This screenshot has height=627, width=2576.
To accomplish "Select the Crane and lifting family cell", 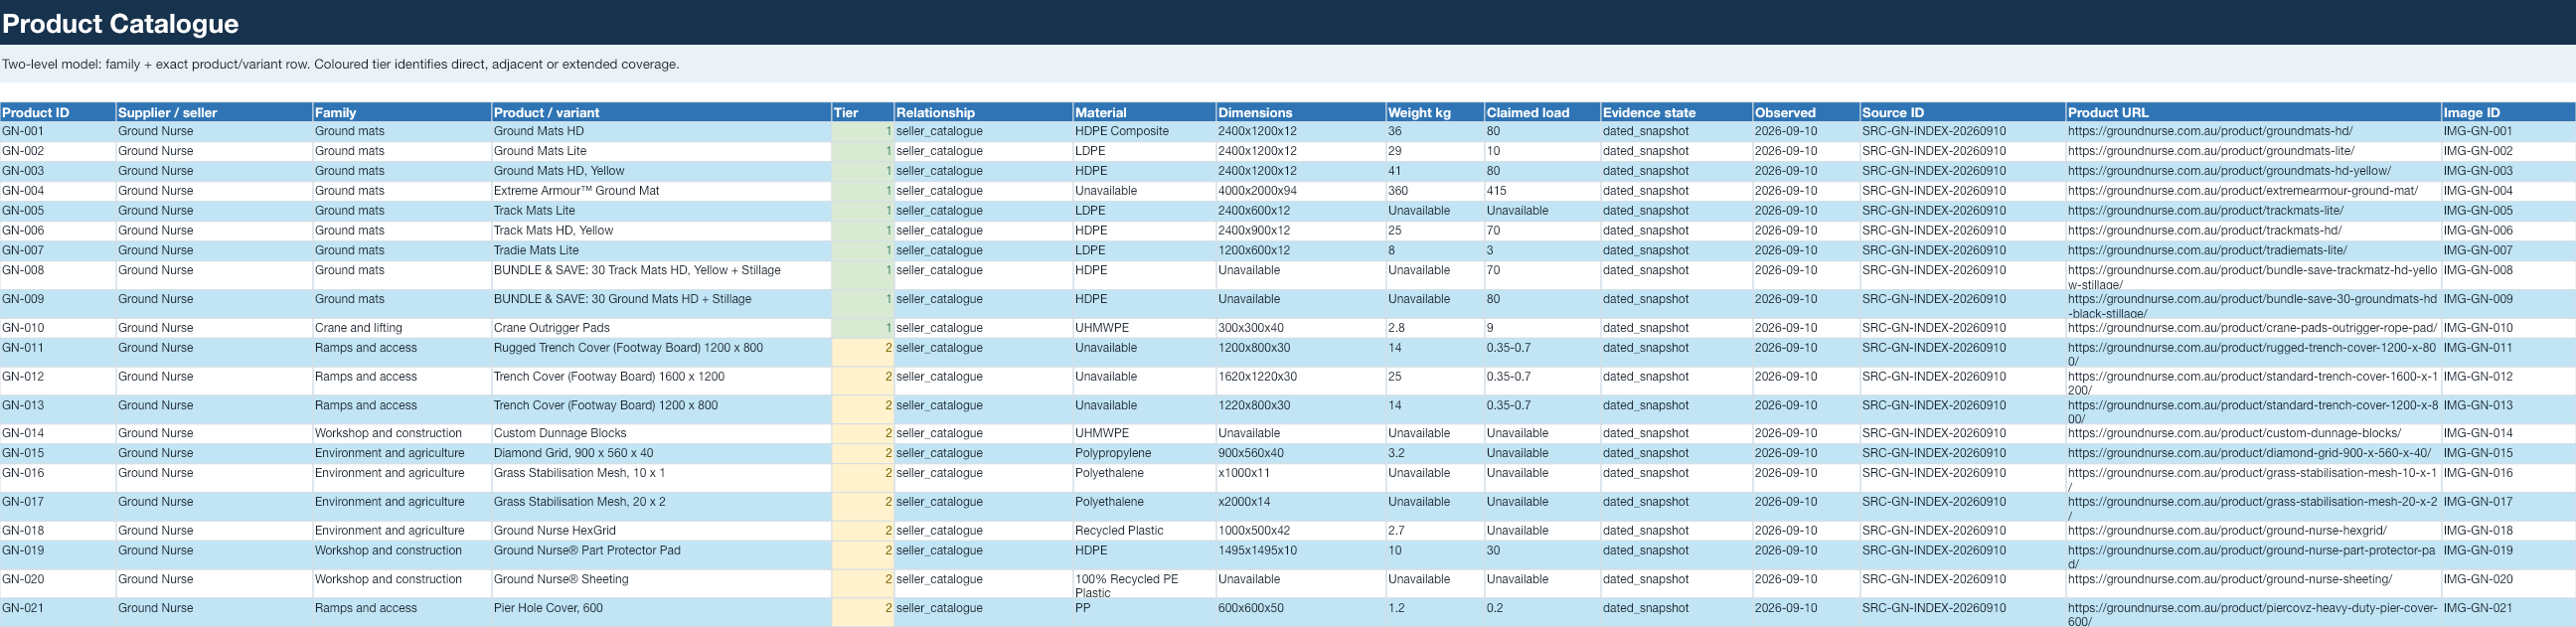I will click(x=401, y=328).
